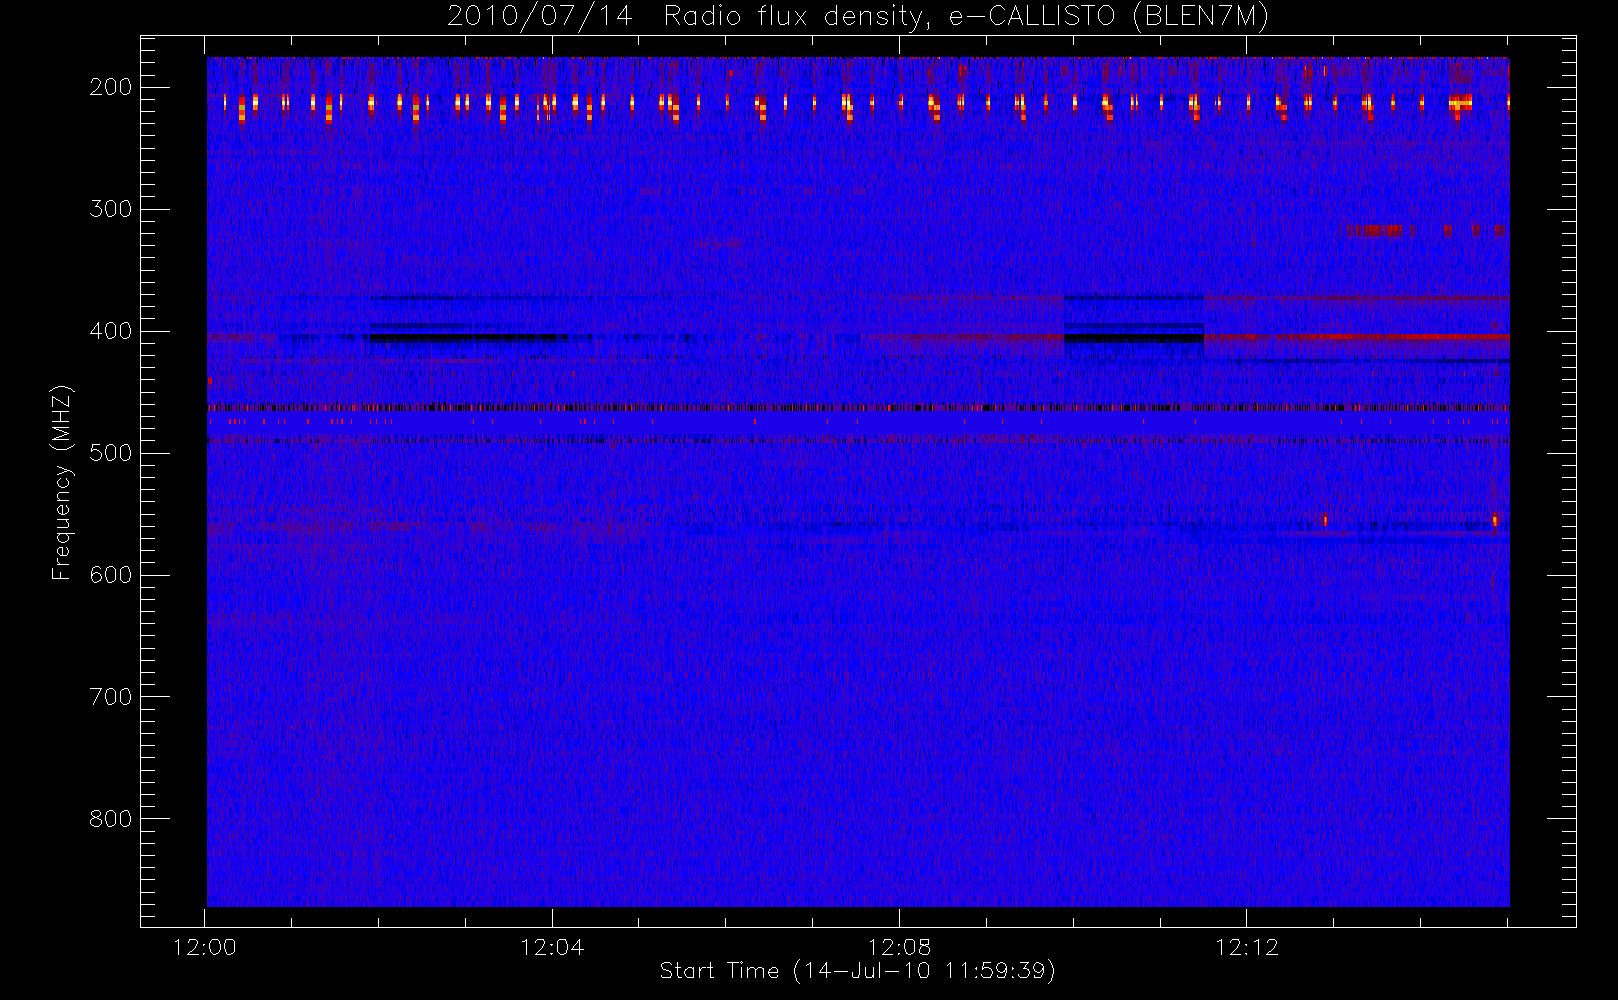Click the 'Start Time (14-Jul-10 11:59:39)' label
This screenshot has height=1000, width=1618.
click(858, 970)
